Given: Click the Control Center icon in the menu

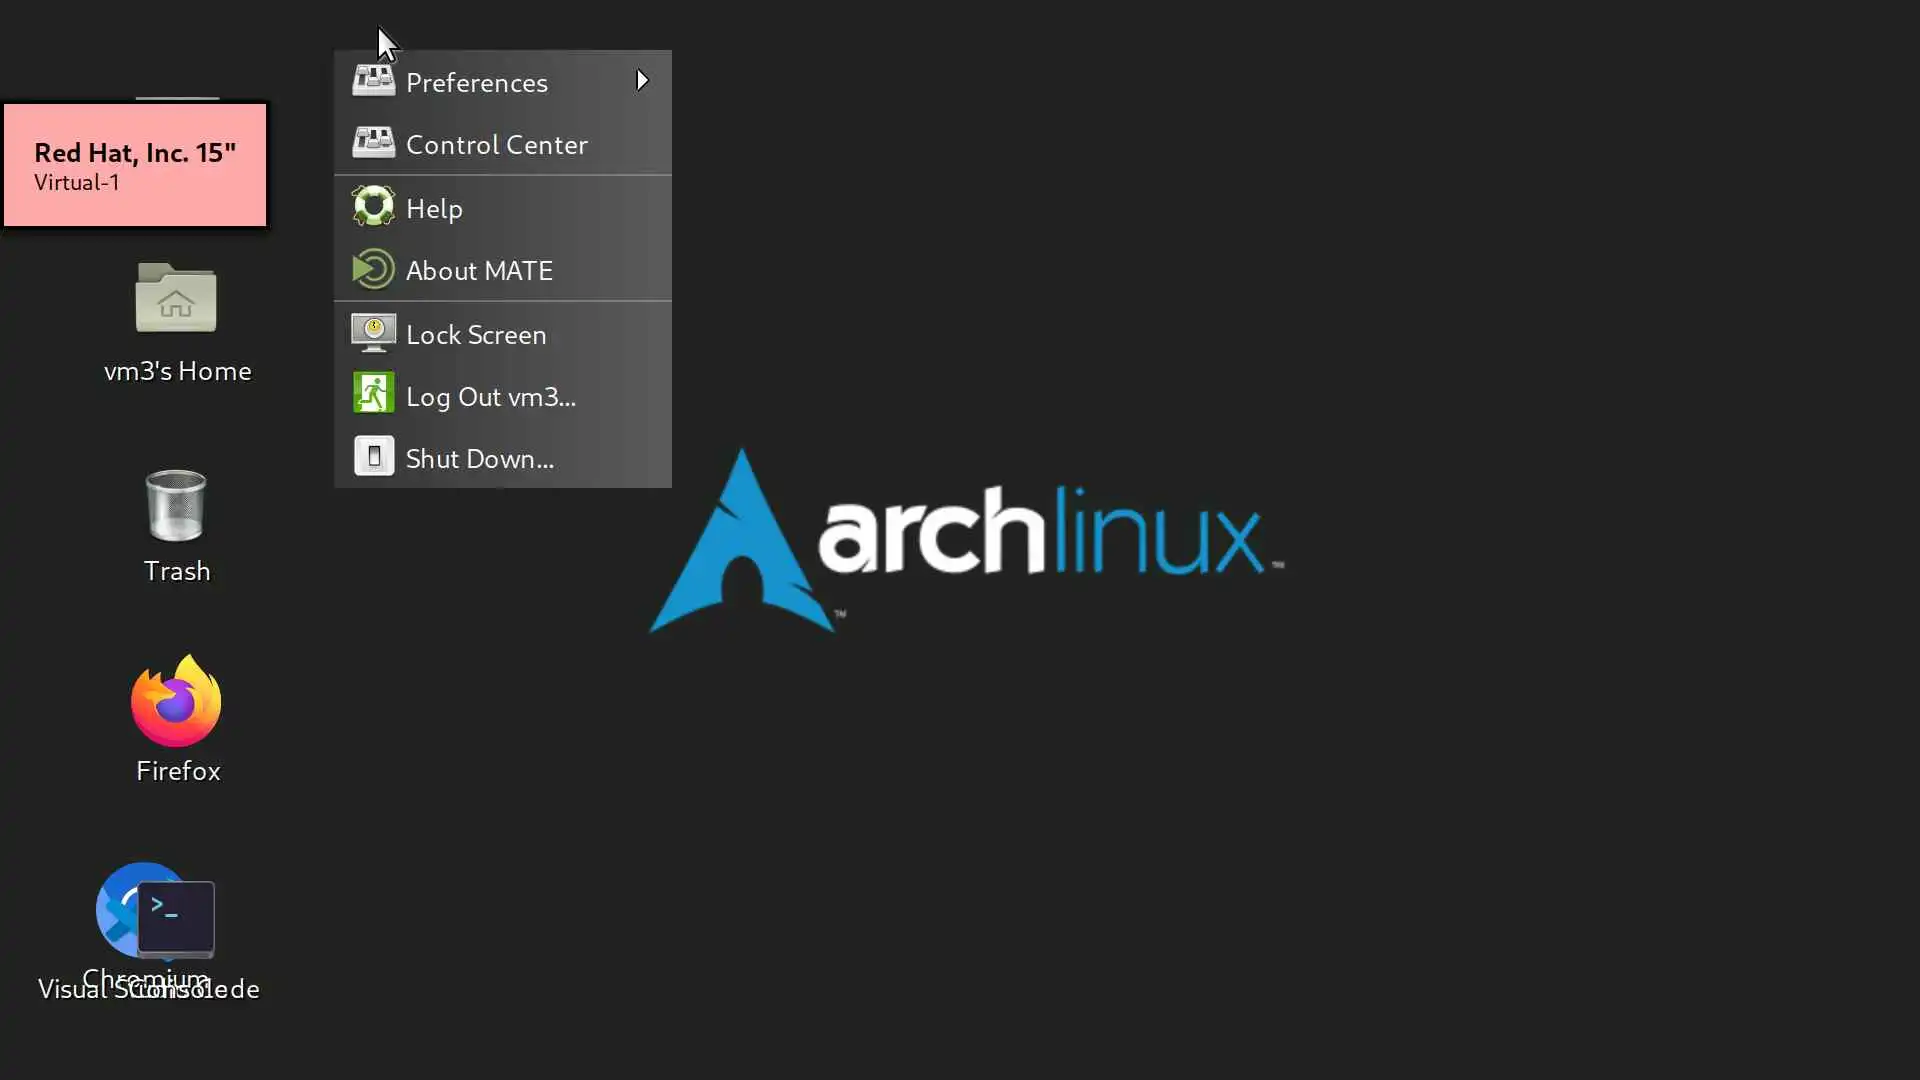Looking at the screenshot, I should (373, 143).
